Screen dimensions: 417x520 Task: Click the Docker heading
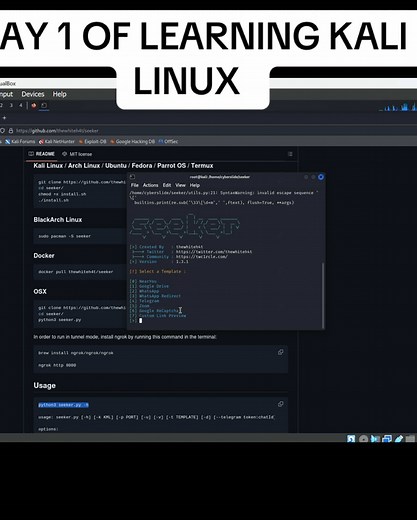44,256
